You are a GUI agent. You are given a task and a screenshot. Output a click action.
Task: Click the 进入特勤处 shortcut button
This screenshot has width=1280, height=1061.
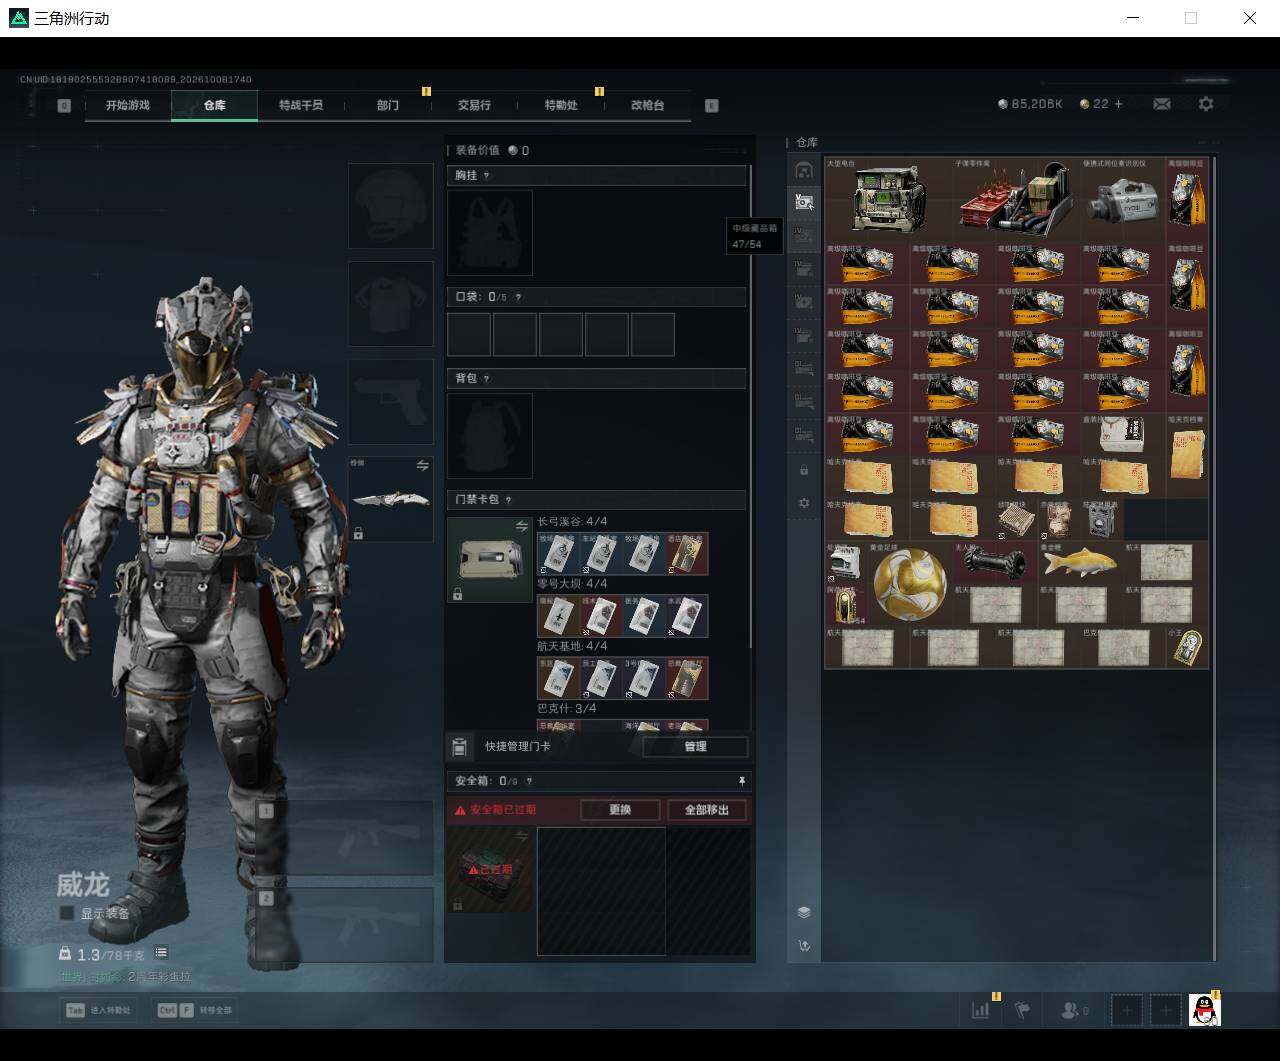click(99, 1010)
